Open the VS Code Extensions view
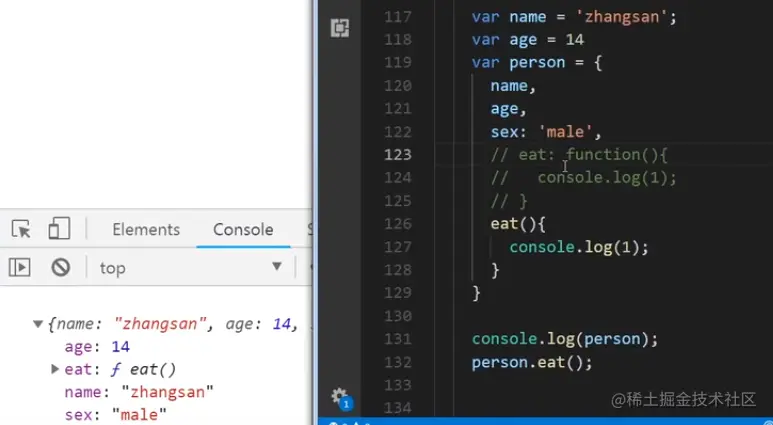This screenshot has width=773, height=425. (x=340, y=28)
